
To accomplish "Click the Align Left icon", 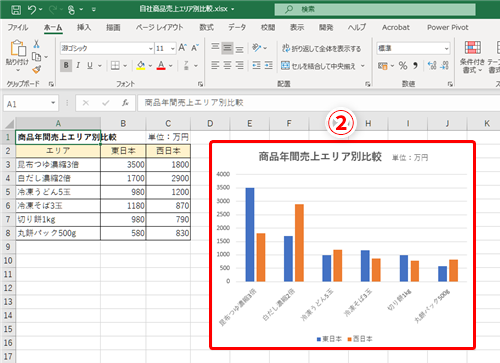I will pos(215,65).
